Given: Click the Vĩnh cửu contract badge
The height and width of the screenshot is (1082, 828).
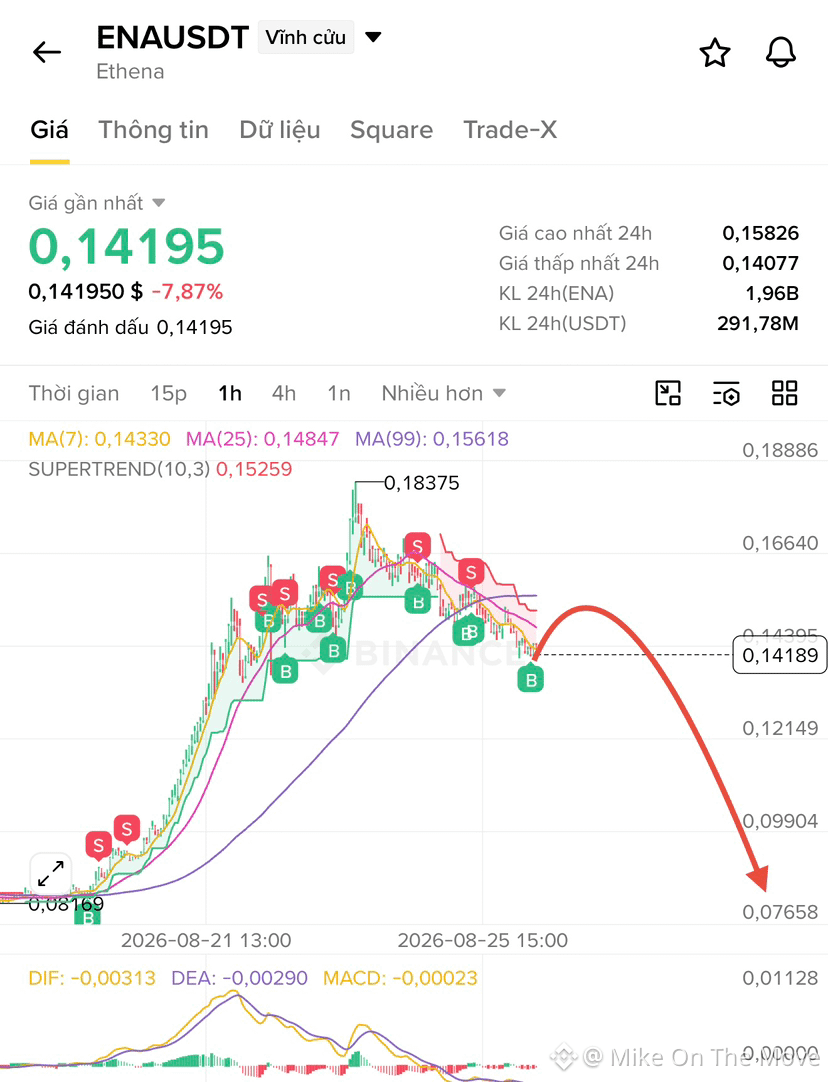Looking at the screenshot, I should click(x=306, y=37).
